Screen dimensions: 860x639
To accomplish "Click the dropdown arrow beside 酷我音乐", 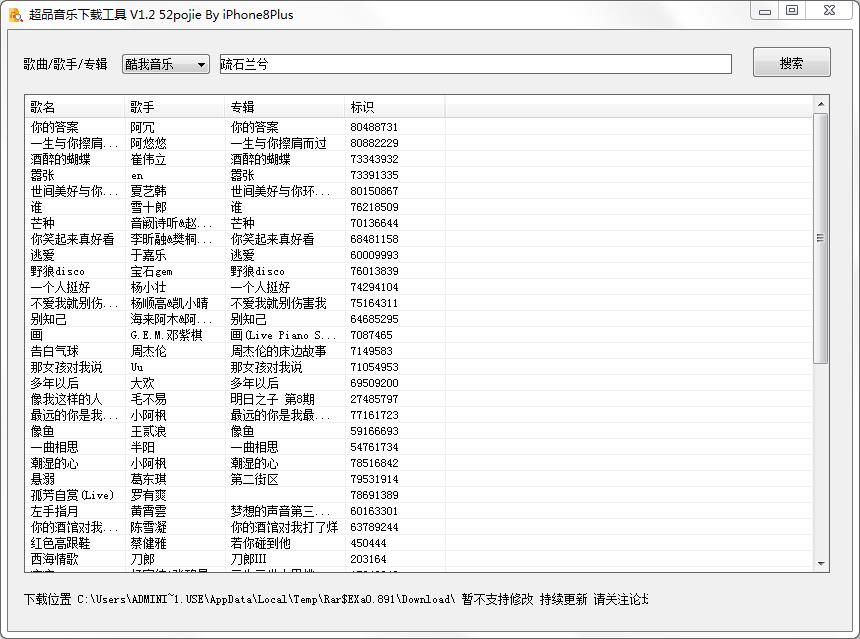I will 198,63.
